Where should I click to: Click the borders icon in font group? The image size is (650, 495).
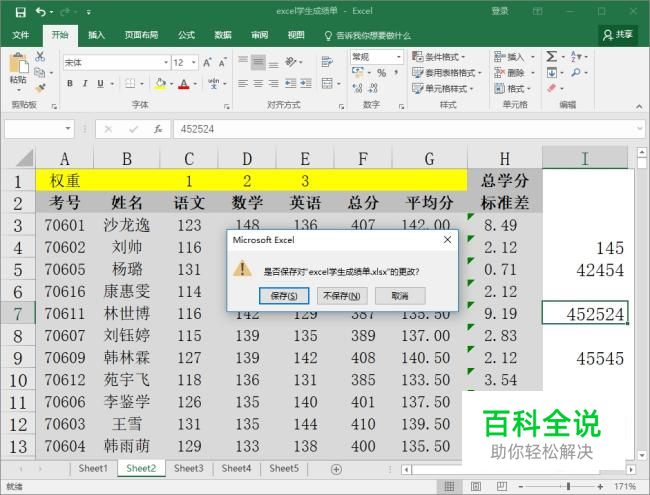(x=130, y=84)
